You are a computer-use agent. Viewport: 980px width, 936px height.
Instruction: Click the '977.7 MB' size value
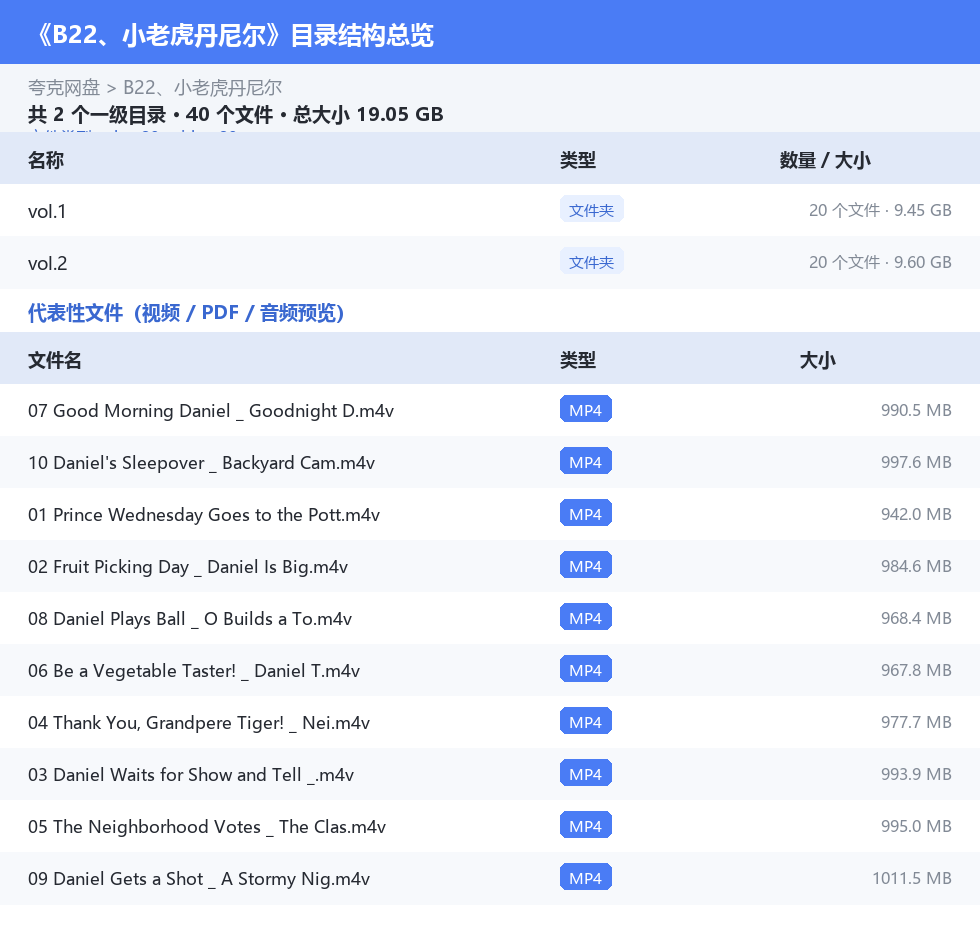click(x=916, y=722)
